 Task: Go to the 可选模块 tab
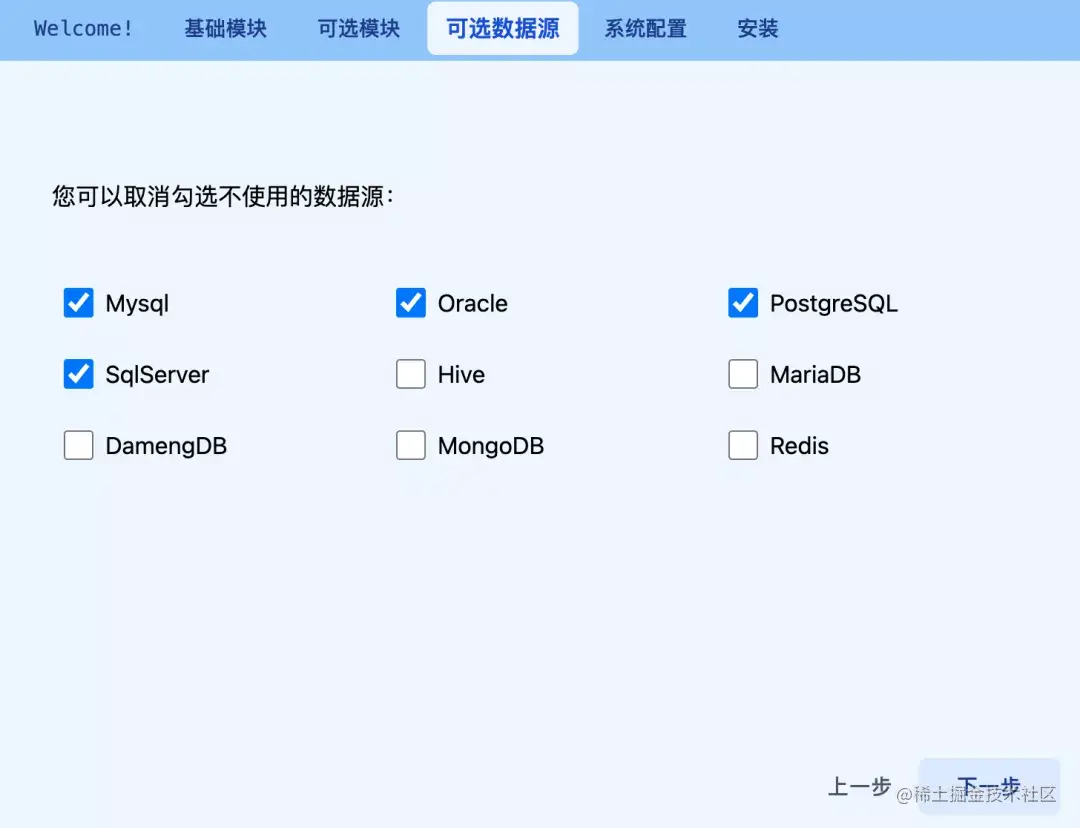[358, 28]
